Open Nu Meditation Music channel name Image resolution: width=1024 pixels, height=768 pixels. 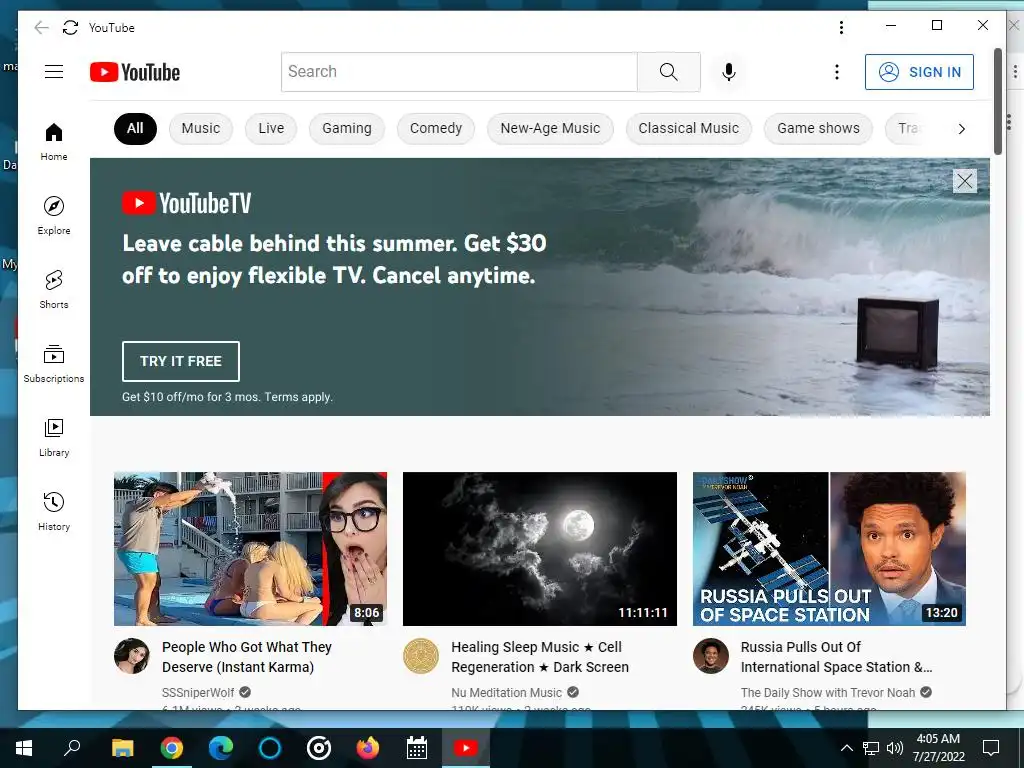[506, 693]
